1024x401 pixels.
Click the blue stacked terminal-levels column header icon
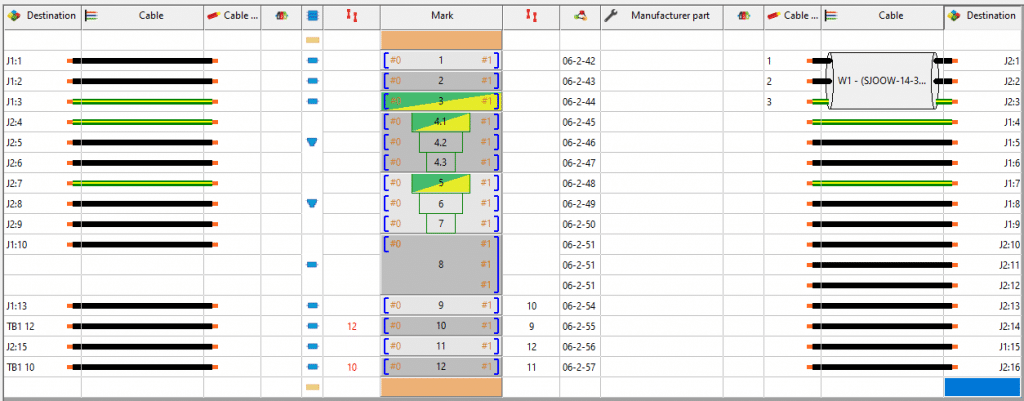click(x=312, y=16)
